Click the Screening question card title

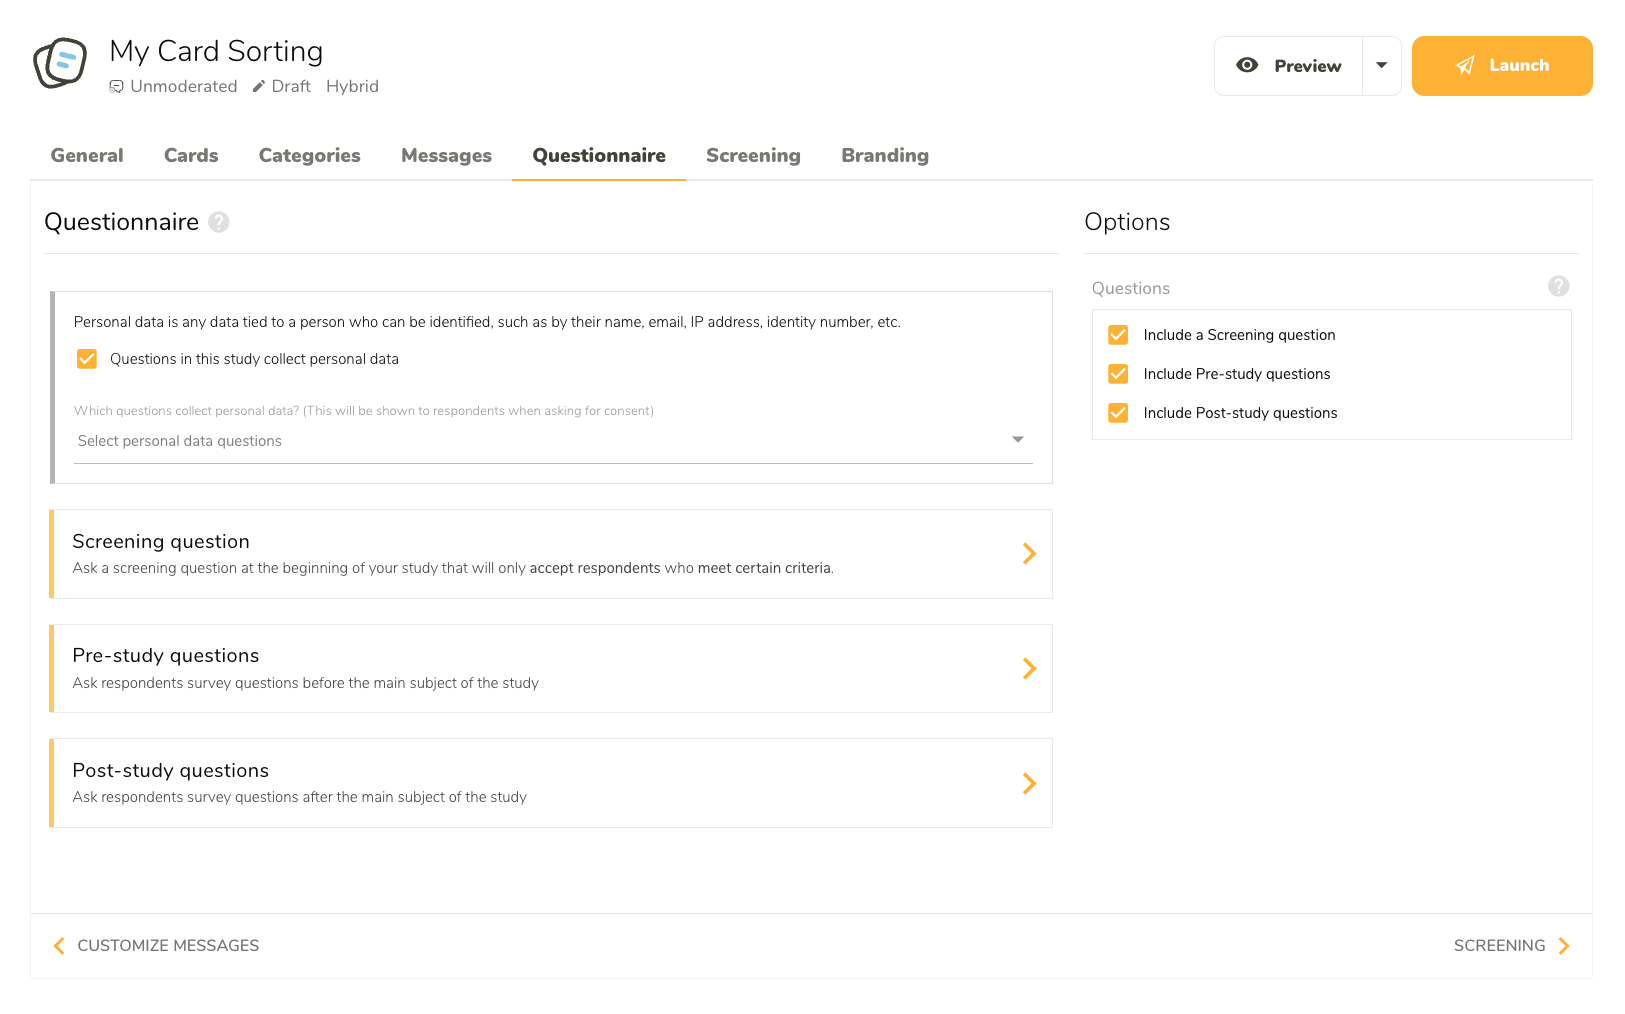(161, 541)
